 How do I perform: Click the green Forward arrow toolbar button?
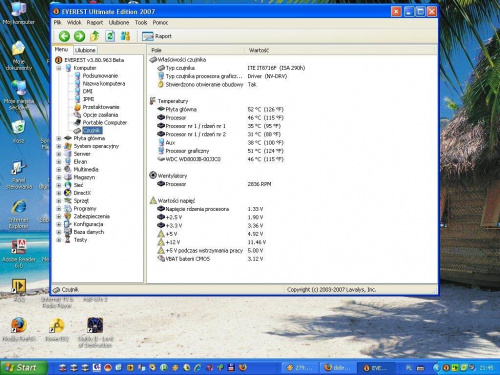coord(79,36)
